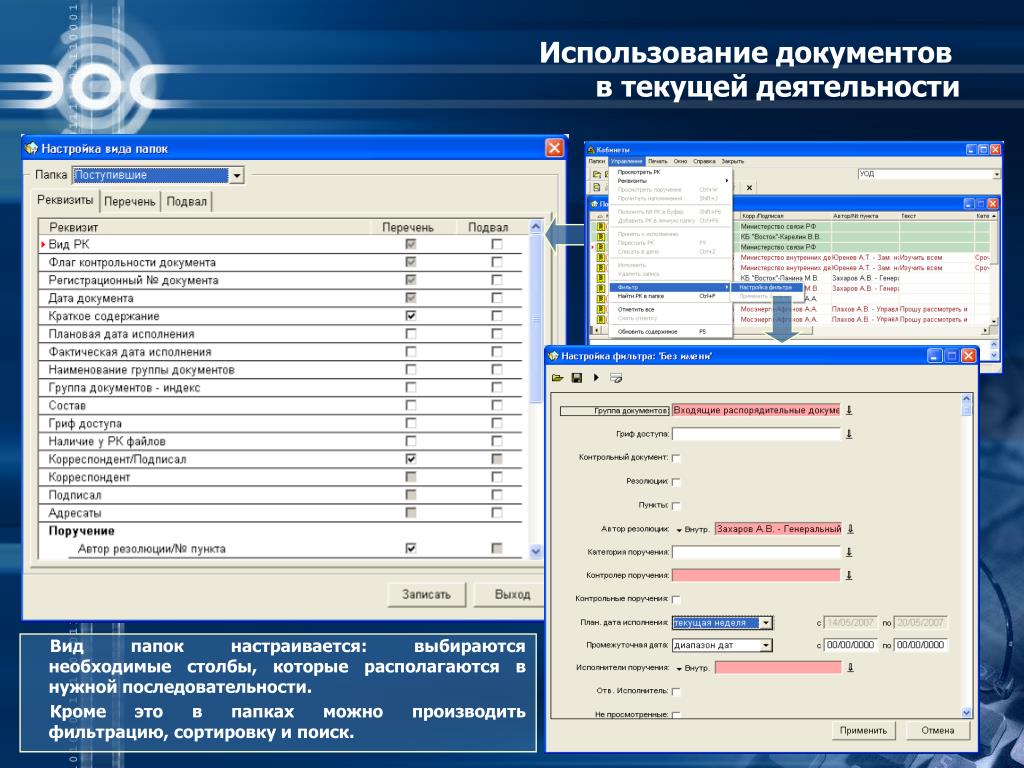The height and width of the screenshot is (768, 1024).
Task: Toggle Перечень box for Корреспондент/Подписал
Action: point(411,459)
